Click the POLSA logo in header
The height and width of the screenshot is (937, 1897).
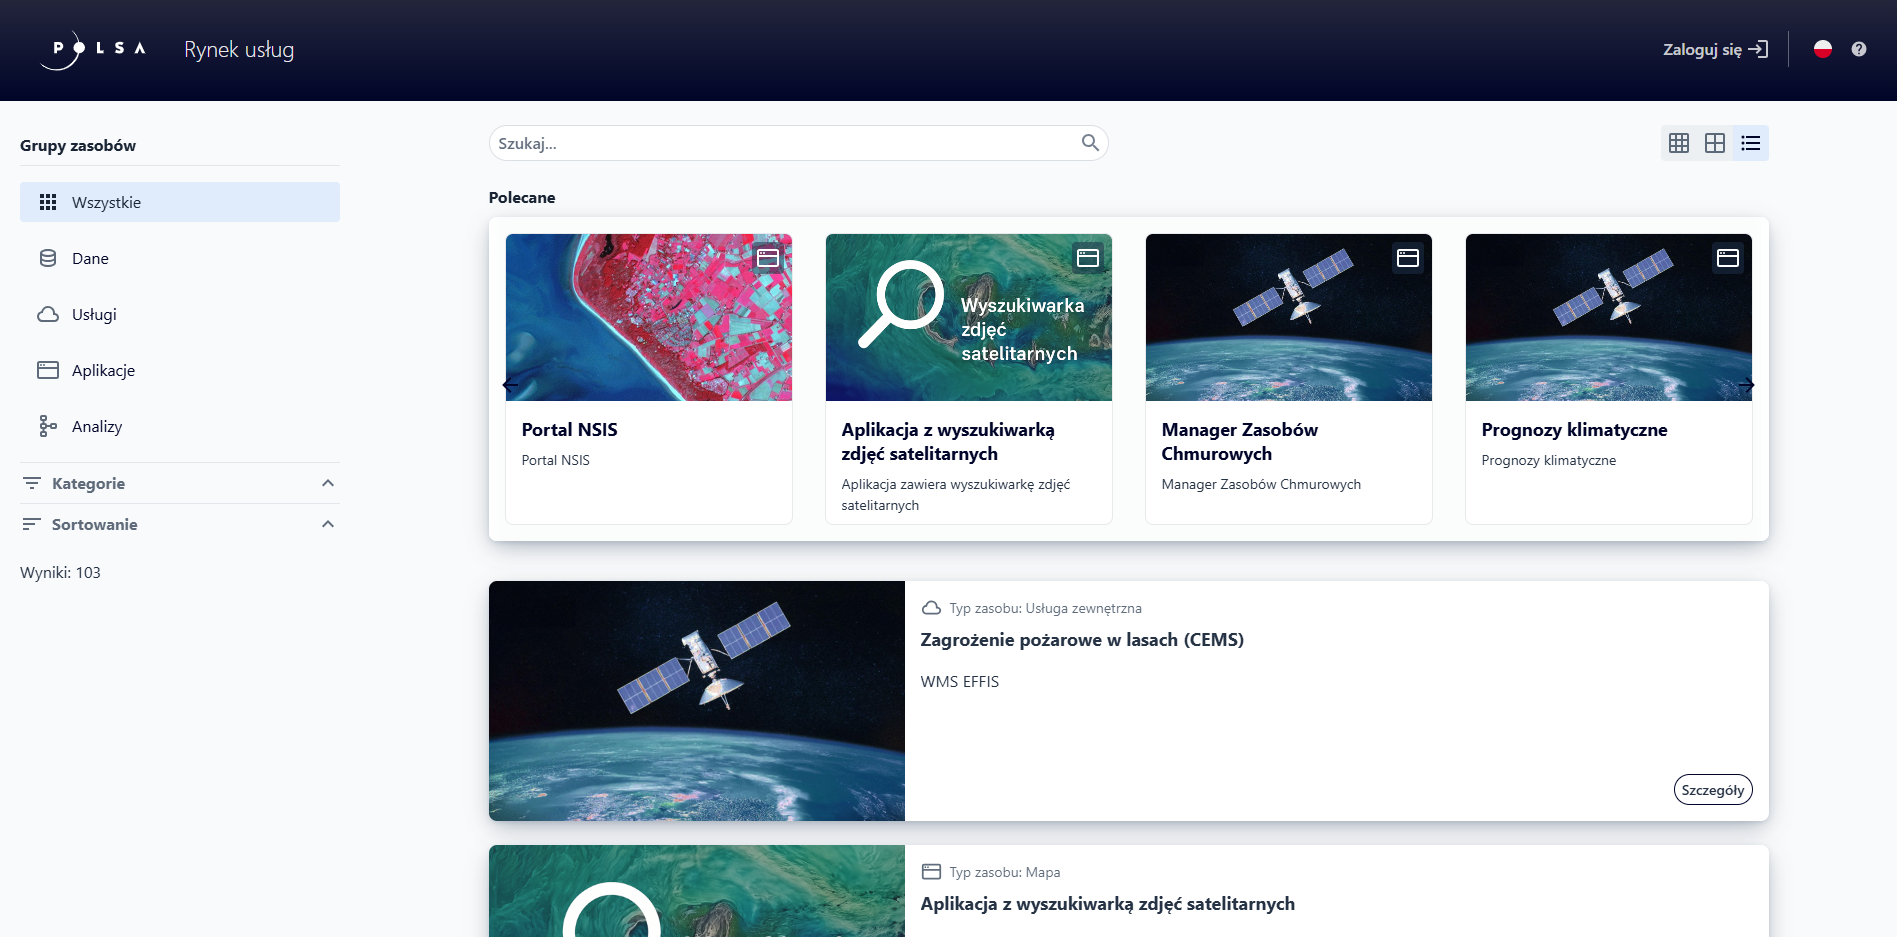(94, 50)
